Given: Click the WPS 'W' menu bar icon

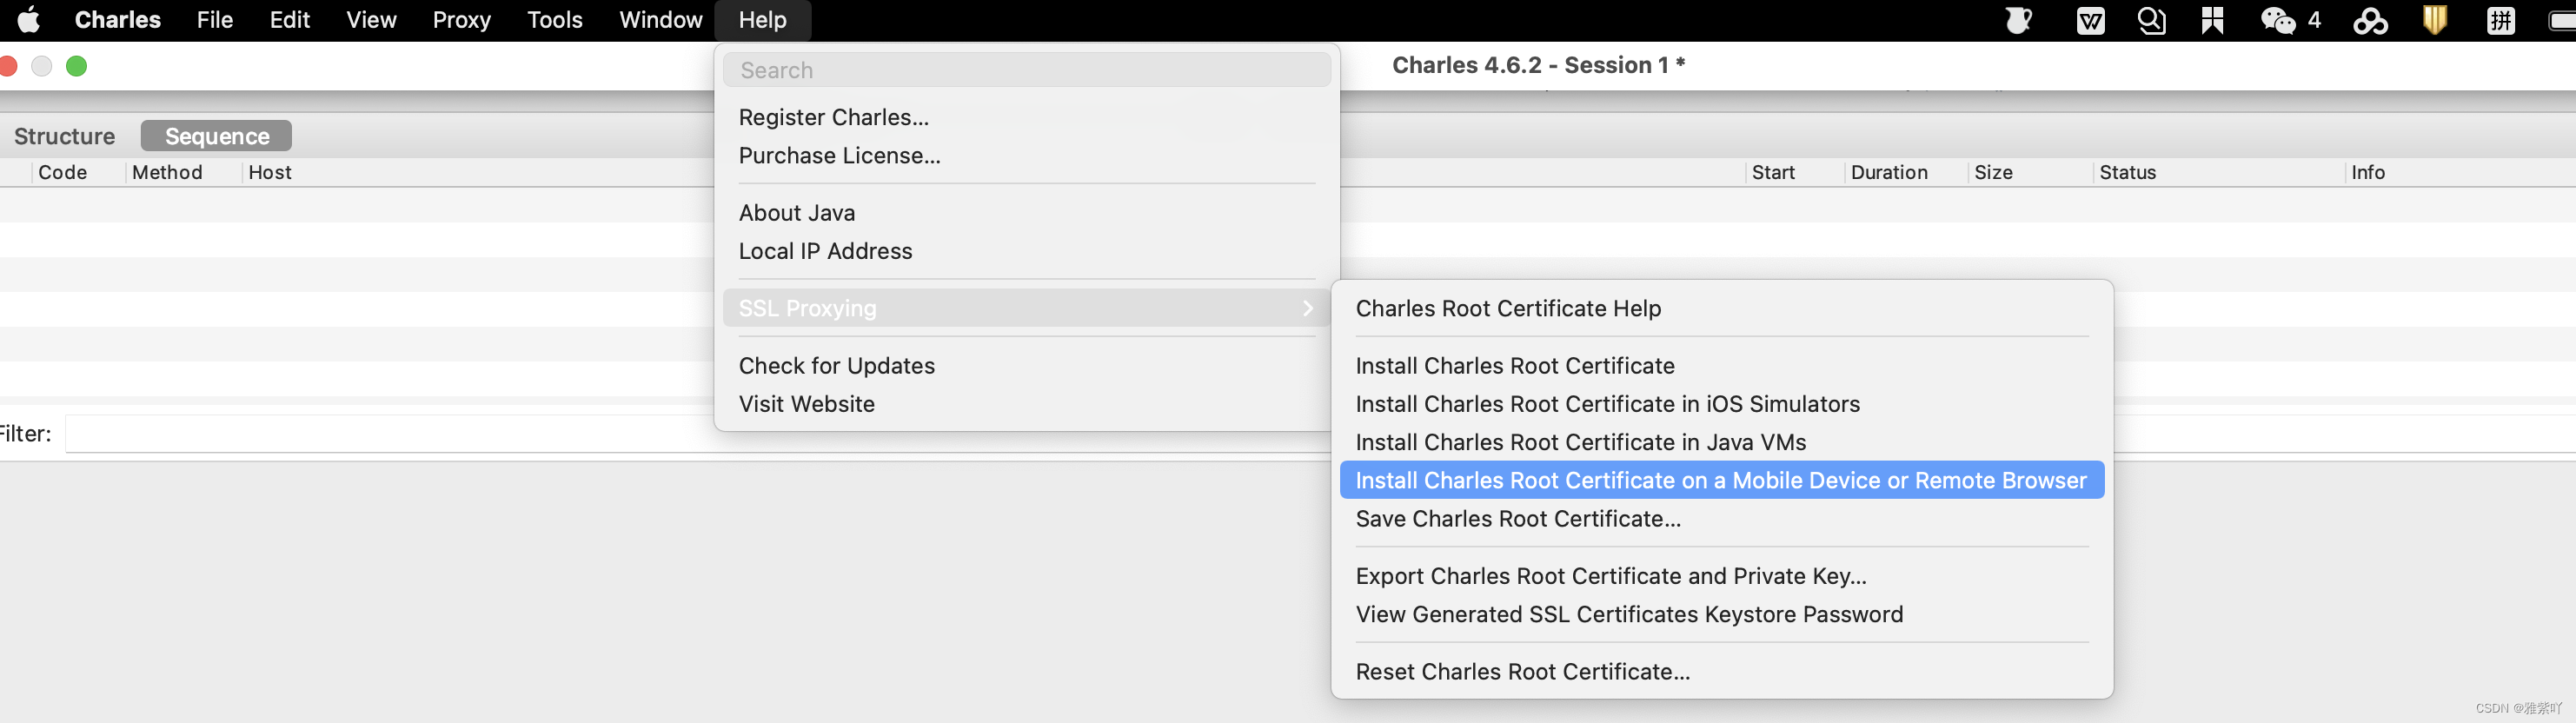Looking at the screenshot, I should (x=2090, y=20).
